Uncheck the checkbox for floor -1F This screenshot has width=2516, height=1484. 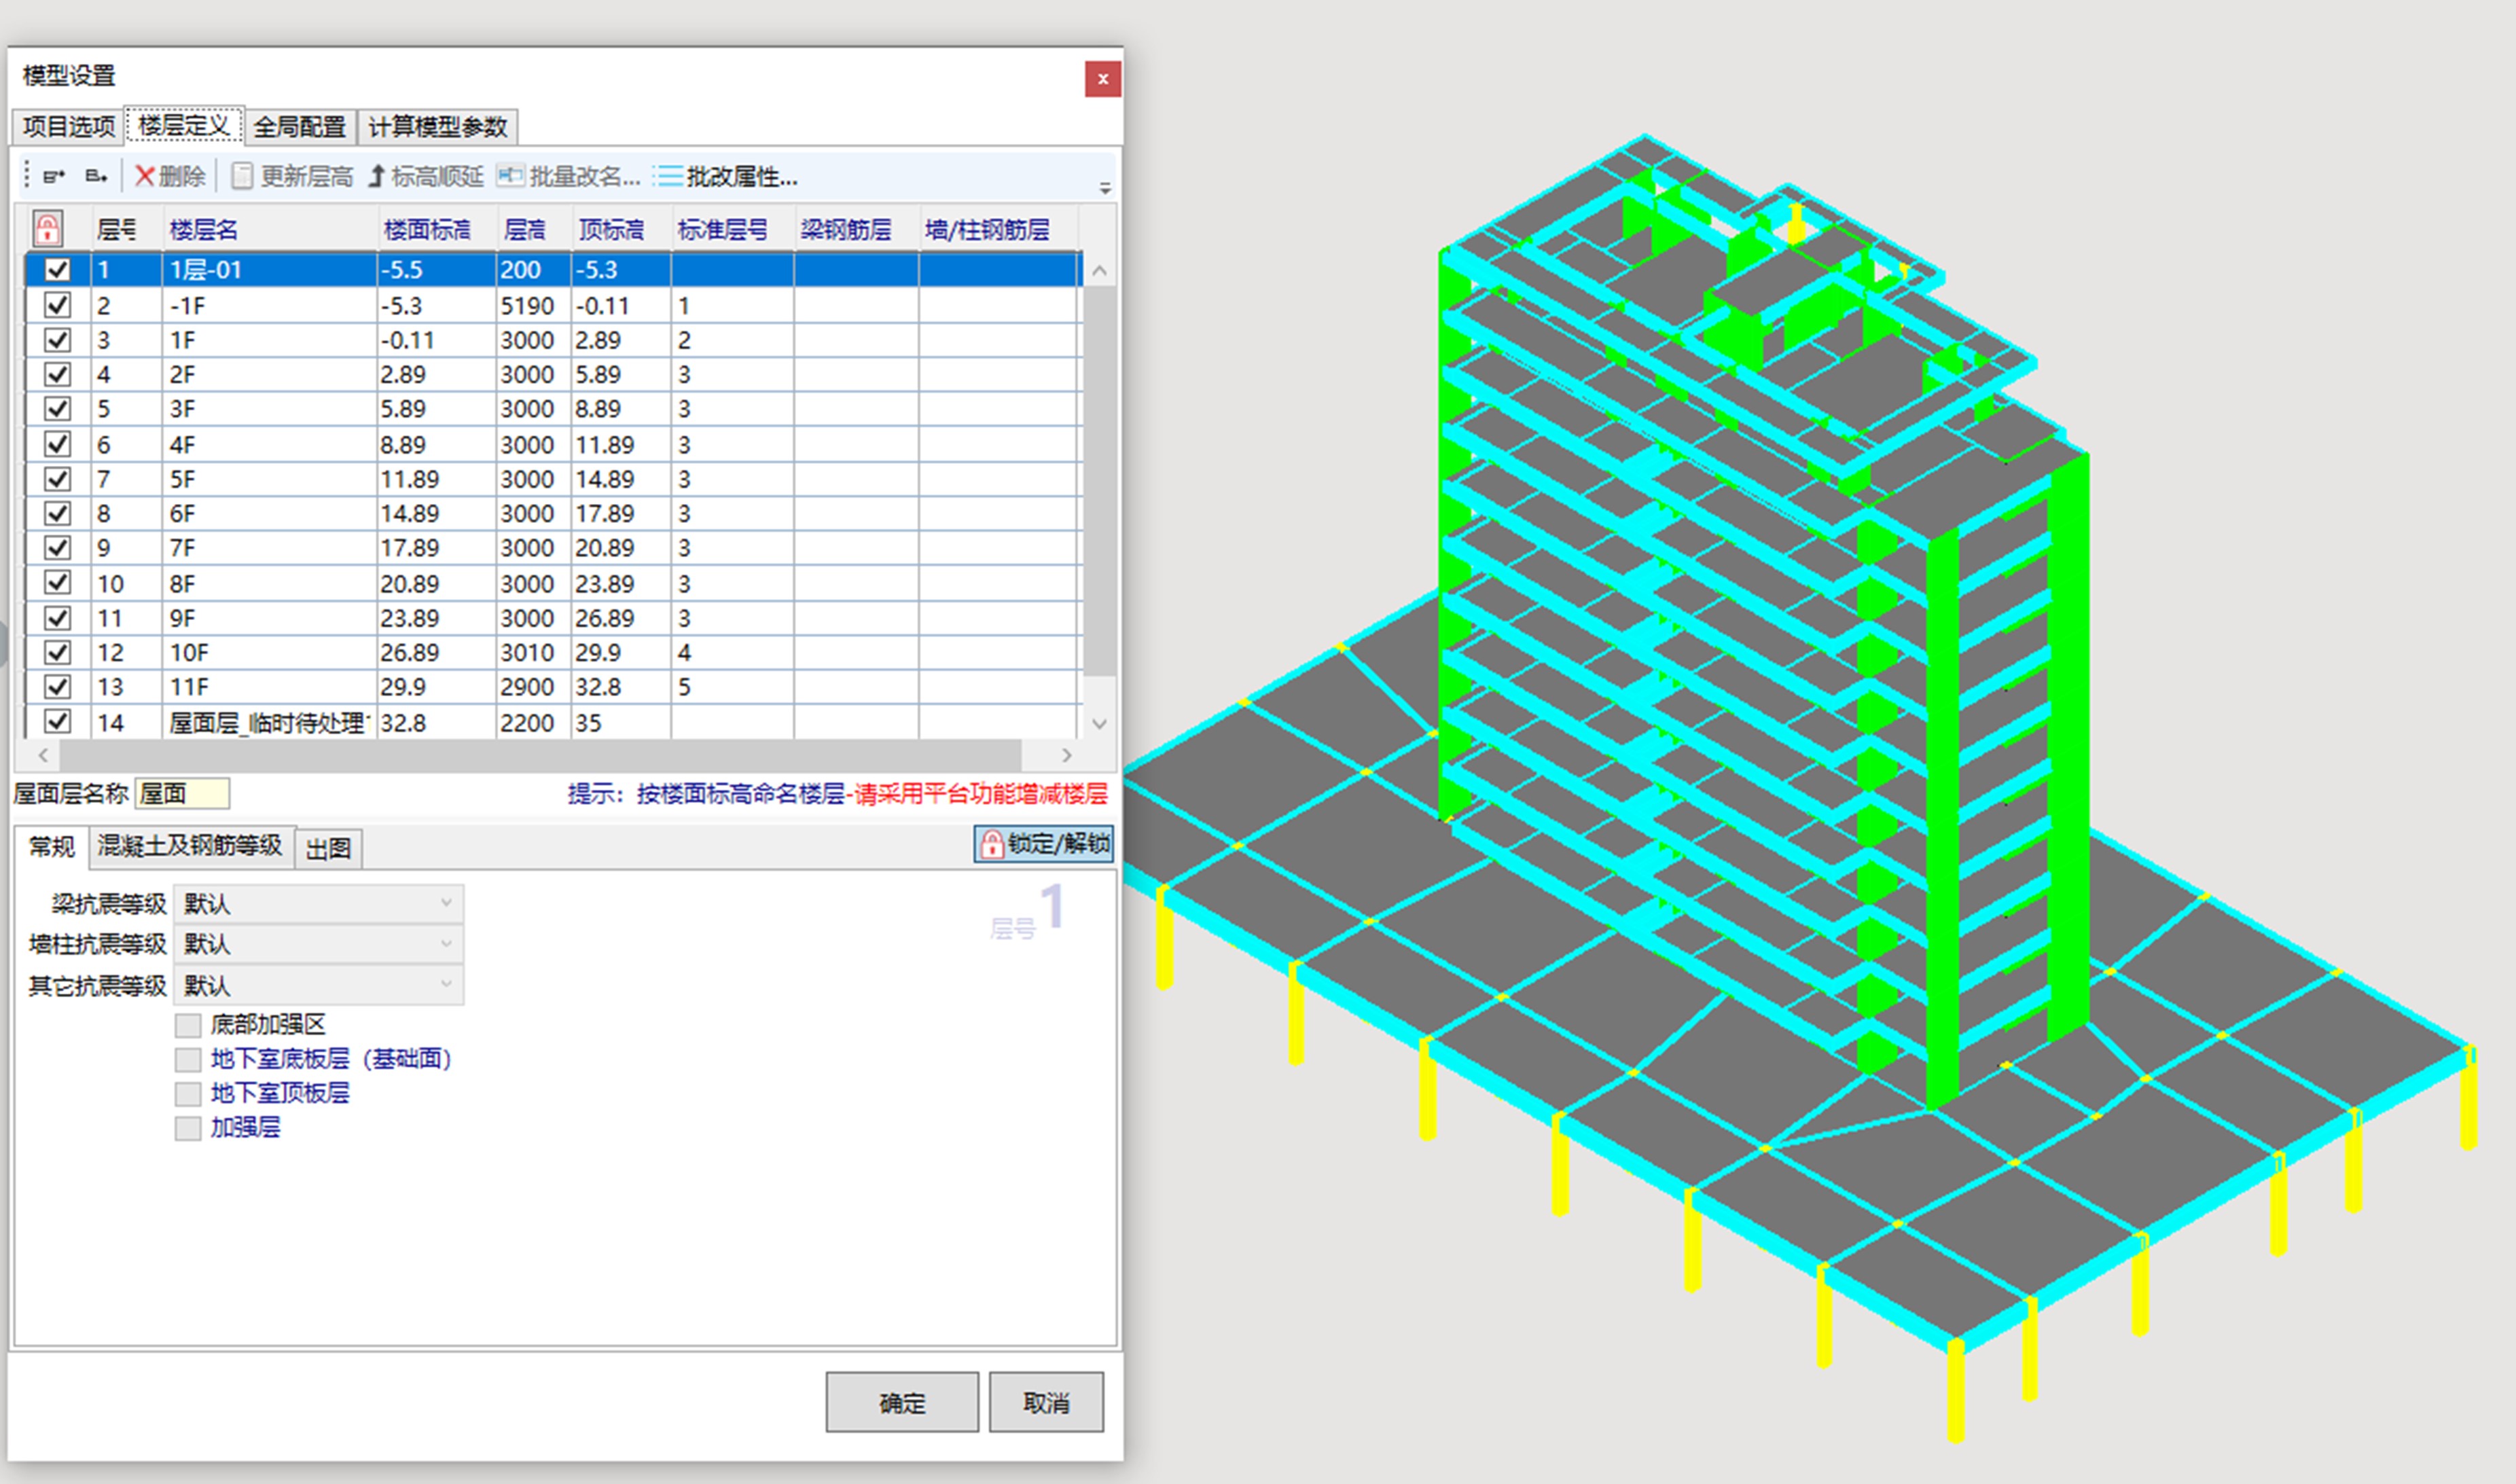coord(58,305)
